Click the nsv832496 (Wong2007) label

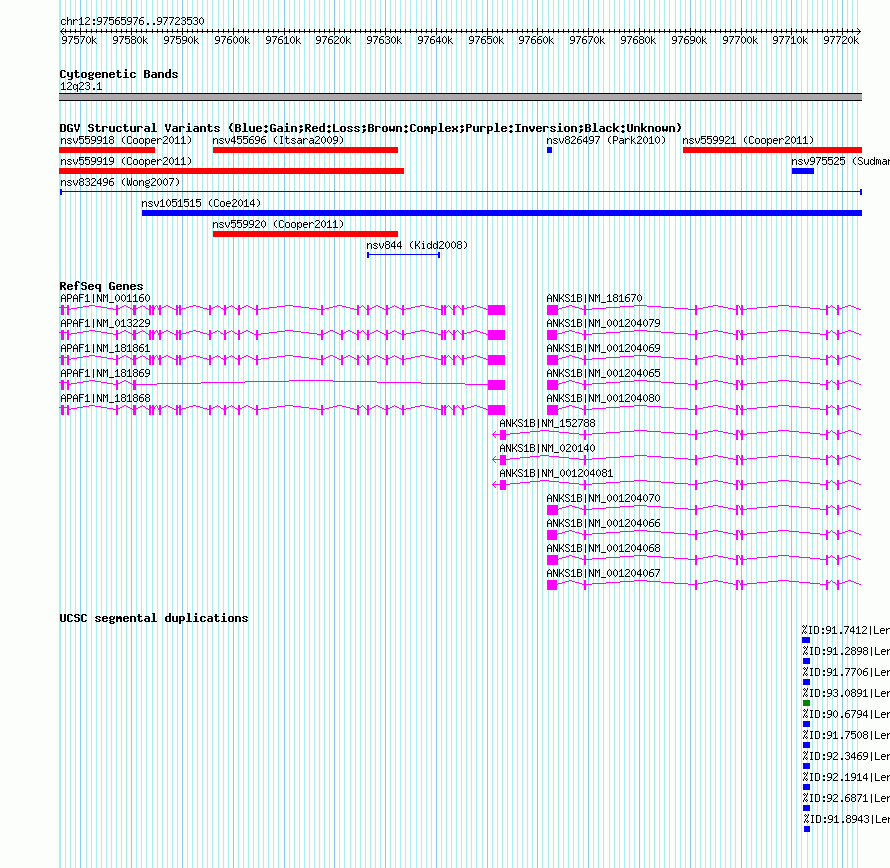(x=120, y=182)
